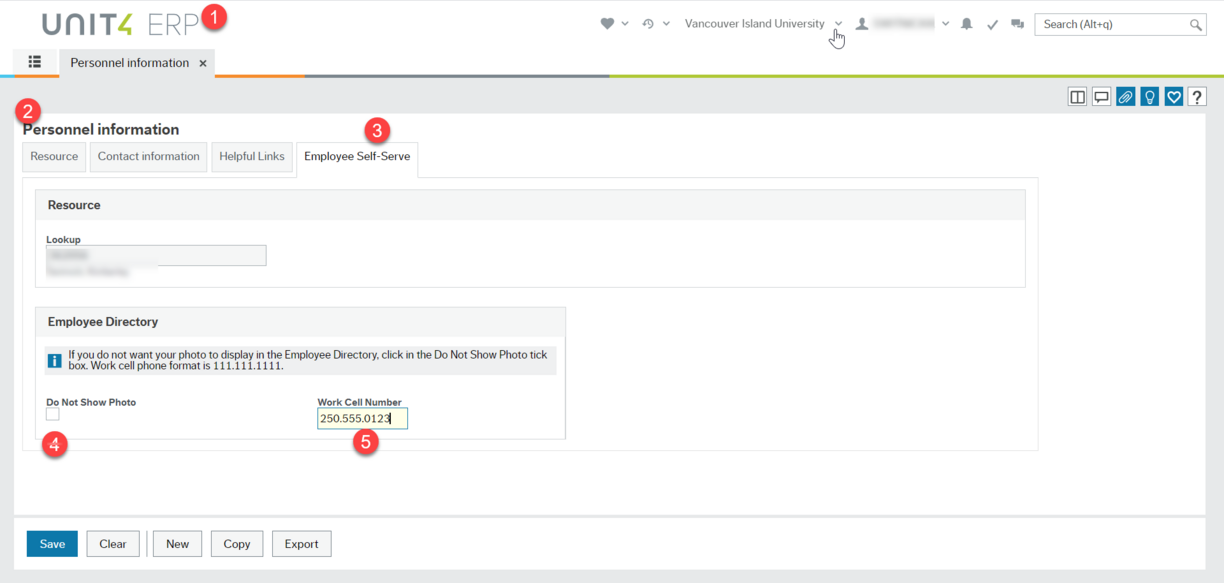Click the Save button
Screen dimensions: 1224x583
pyautogui.click(x=51, y=543)
